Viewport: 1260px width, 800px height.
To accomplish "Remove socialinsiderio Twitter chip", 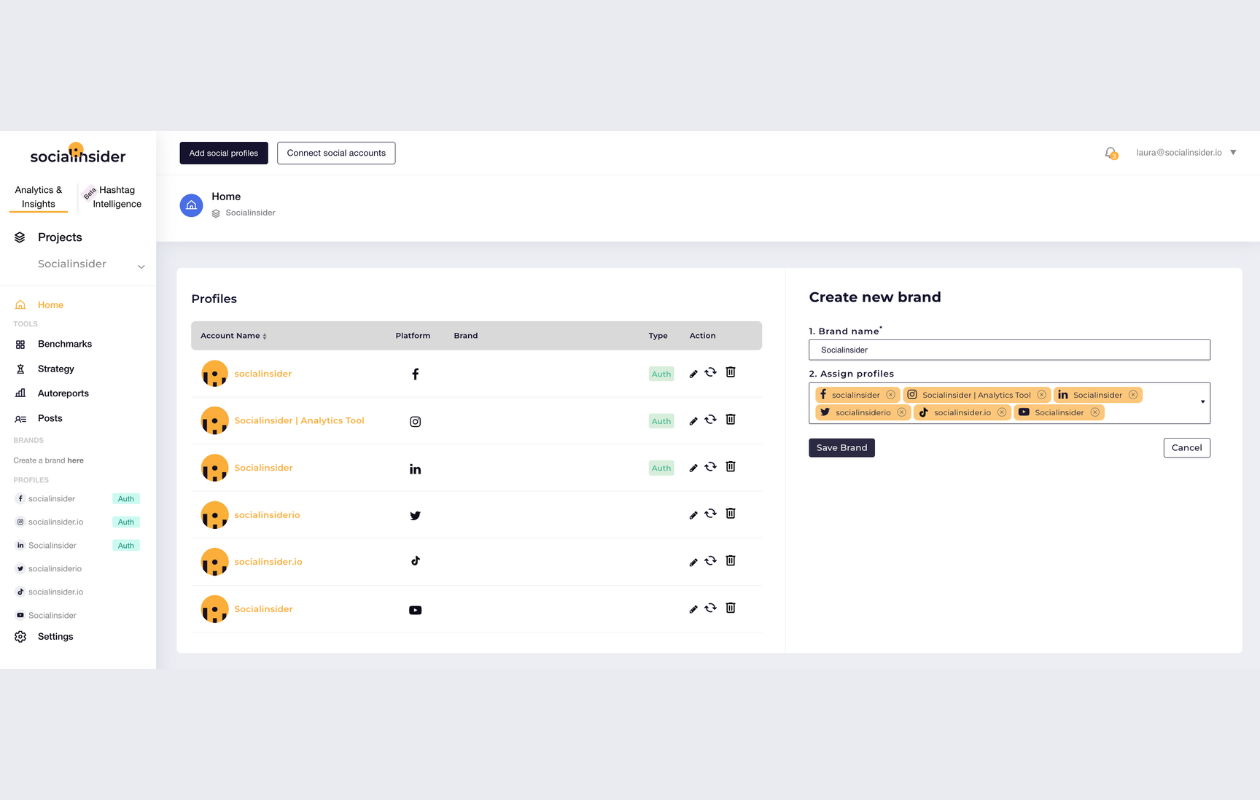I will click(902, 412).
